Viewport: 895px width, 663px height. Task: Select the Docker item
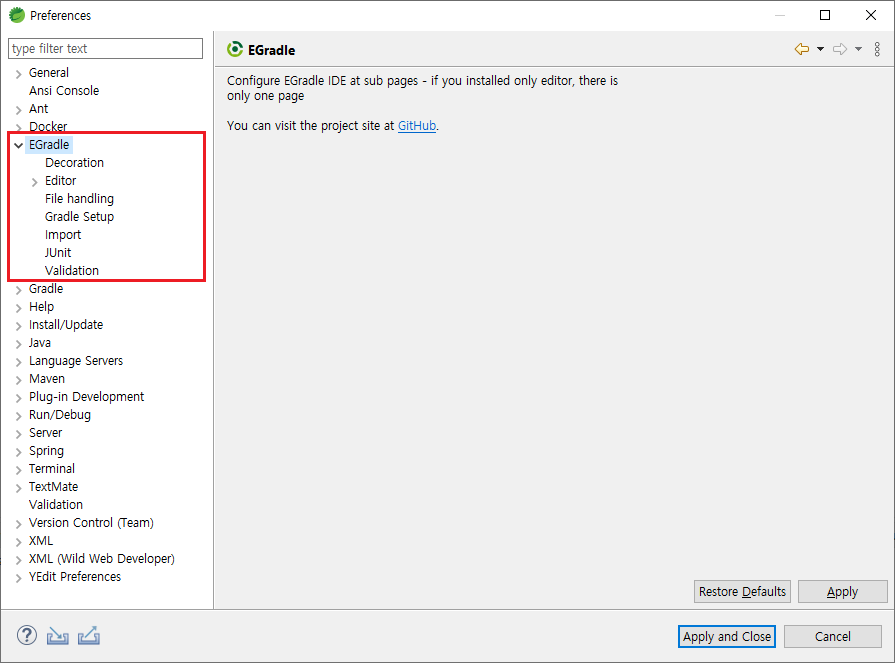click(48, 127)
